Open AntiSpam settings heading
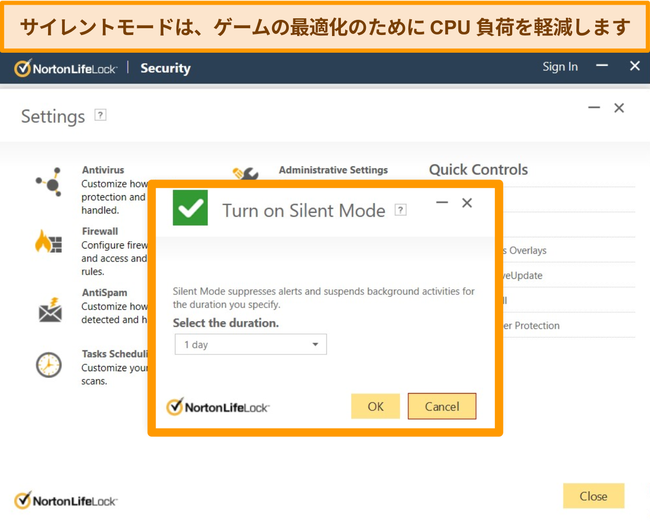650x522 pixels. (x=104, y=293)
